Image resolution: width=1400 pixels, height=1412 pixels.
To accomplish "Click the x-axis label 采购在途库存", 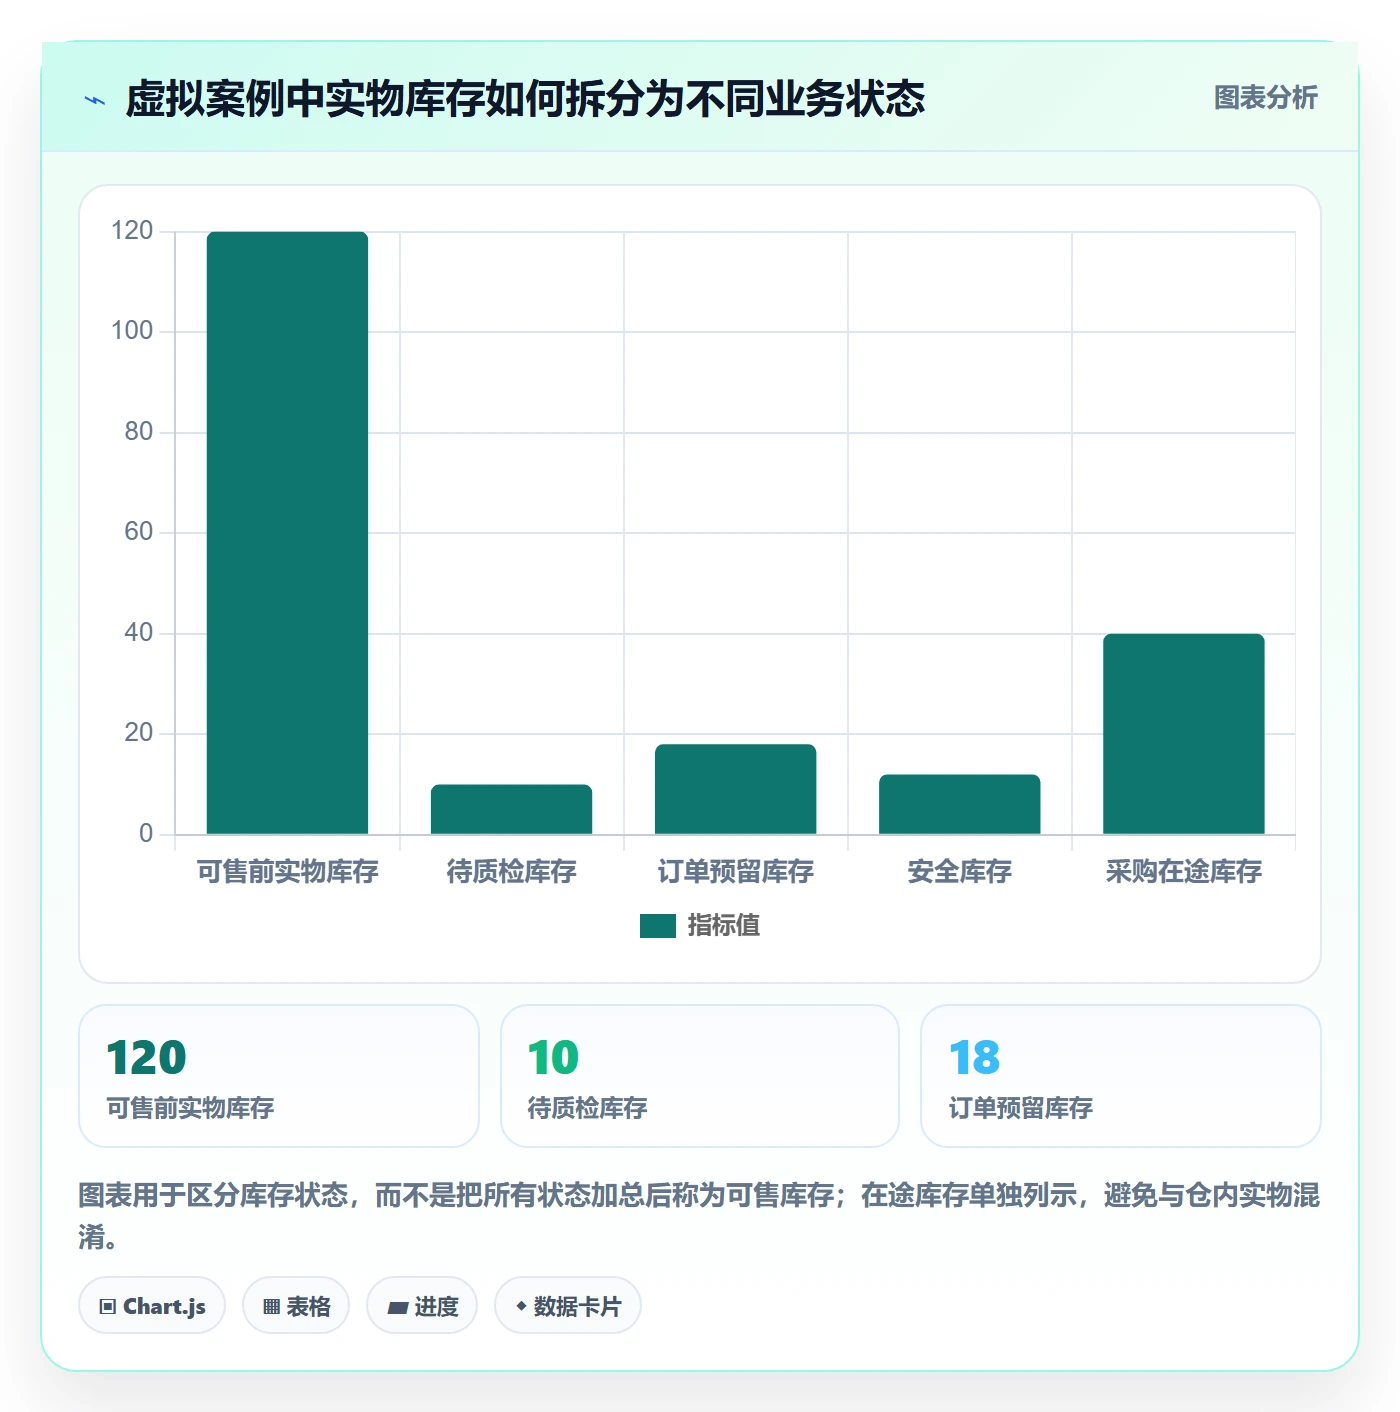I will [x=1183, y=872].
